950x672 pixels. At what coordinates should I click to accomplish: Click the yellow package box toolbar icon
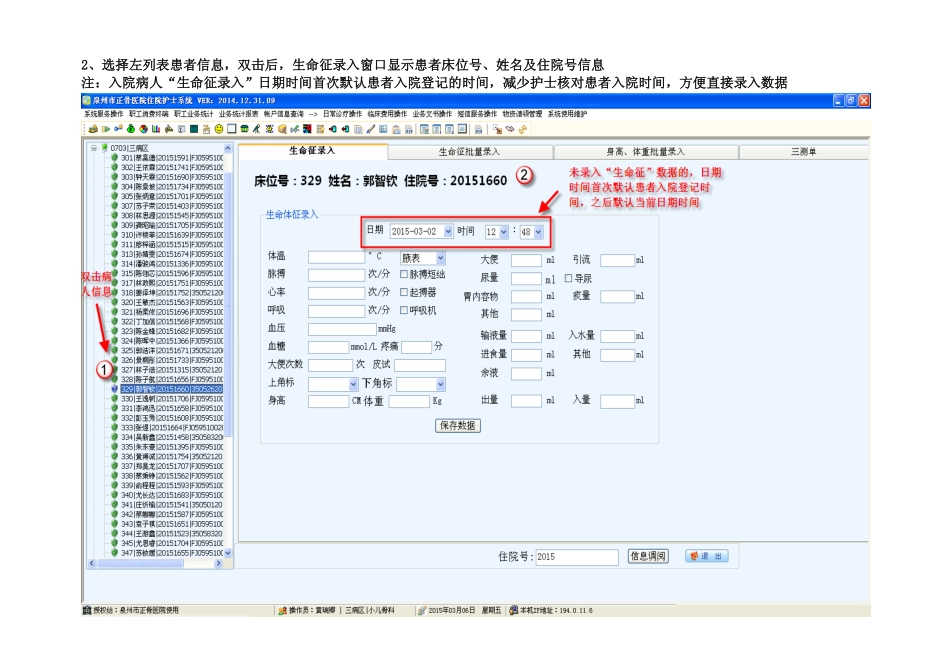tap(282, 129)
